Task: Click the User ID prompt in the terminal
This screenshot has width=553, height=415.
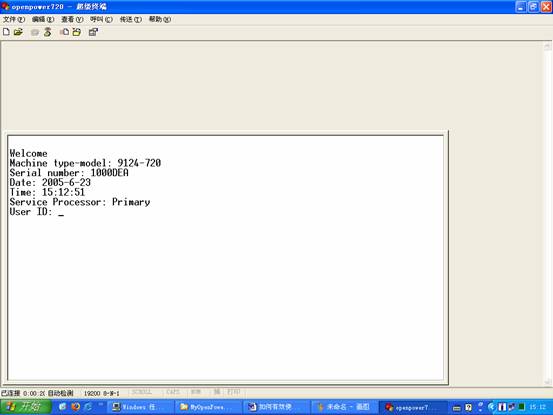Action: (x=31, y=212)
